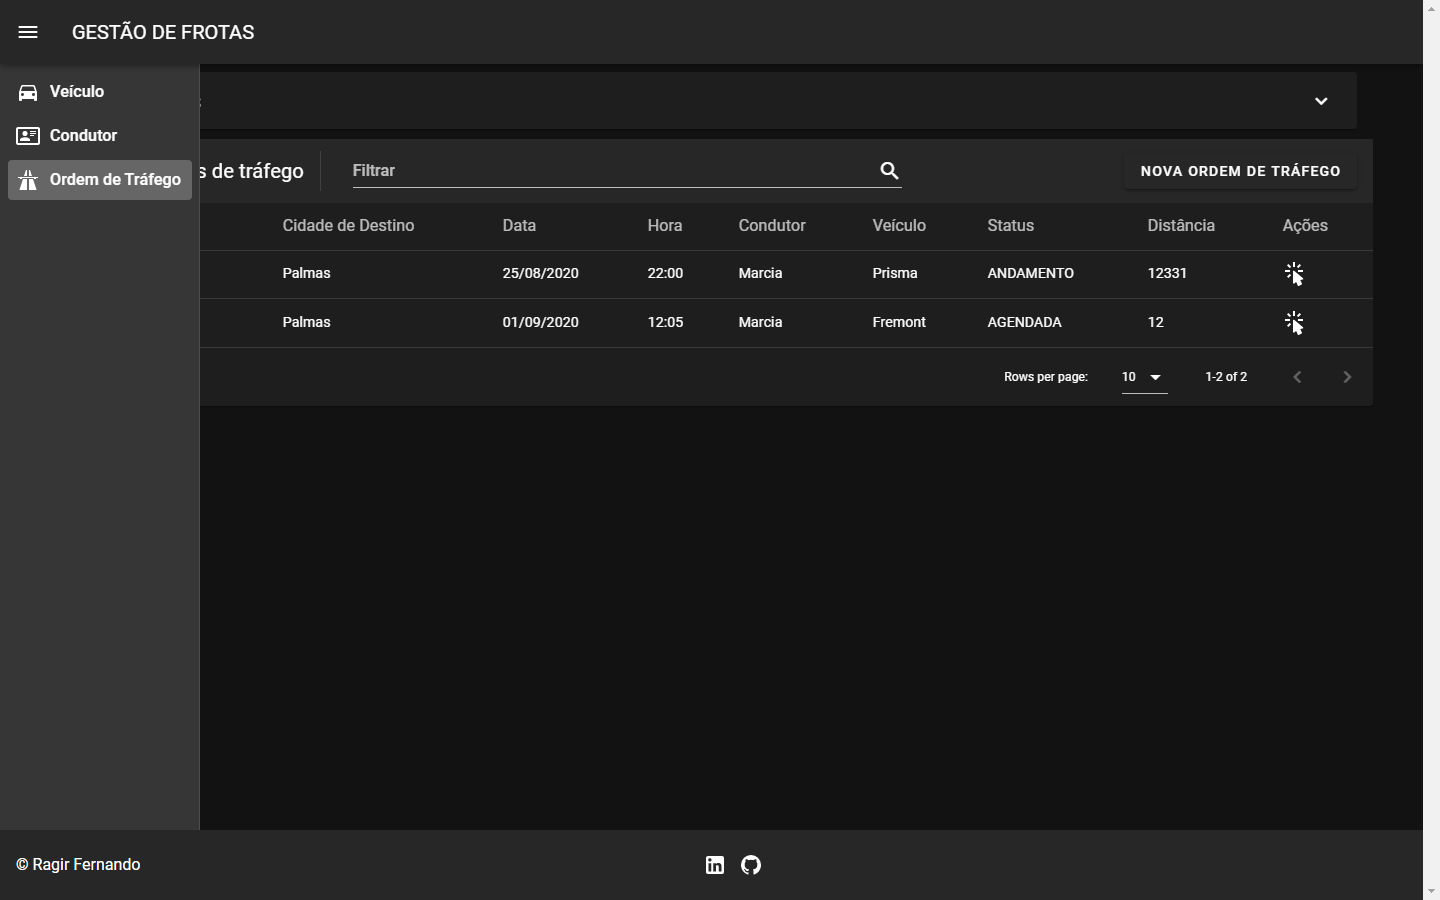Sort by the Status column header
The width and height of the screenshot is (1440, 900).
point(1011,226)
